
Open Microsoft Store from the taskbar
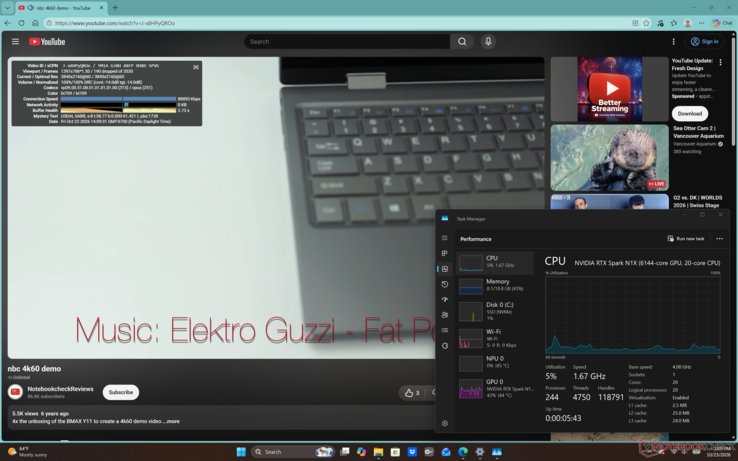coord(395,452)
